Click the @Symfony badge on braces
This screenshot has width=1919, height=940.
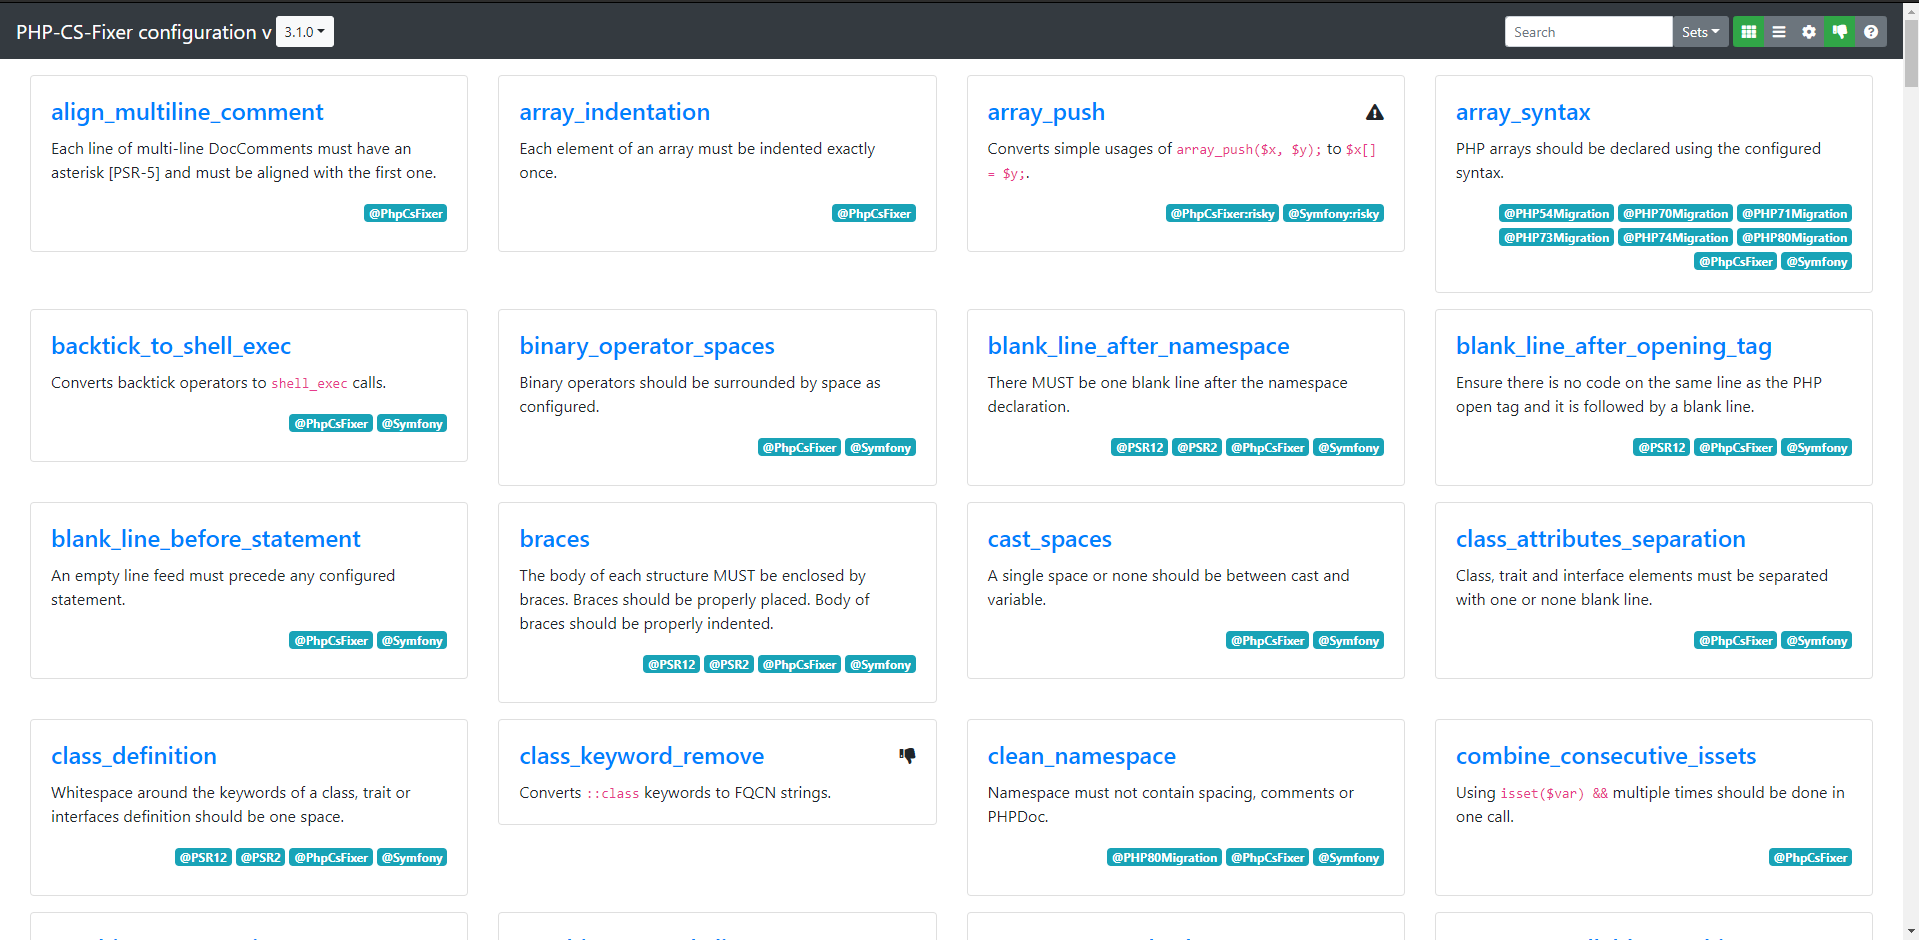click(x=880, y=665)
